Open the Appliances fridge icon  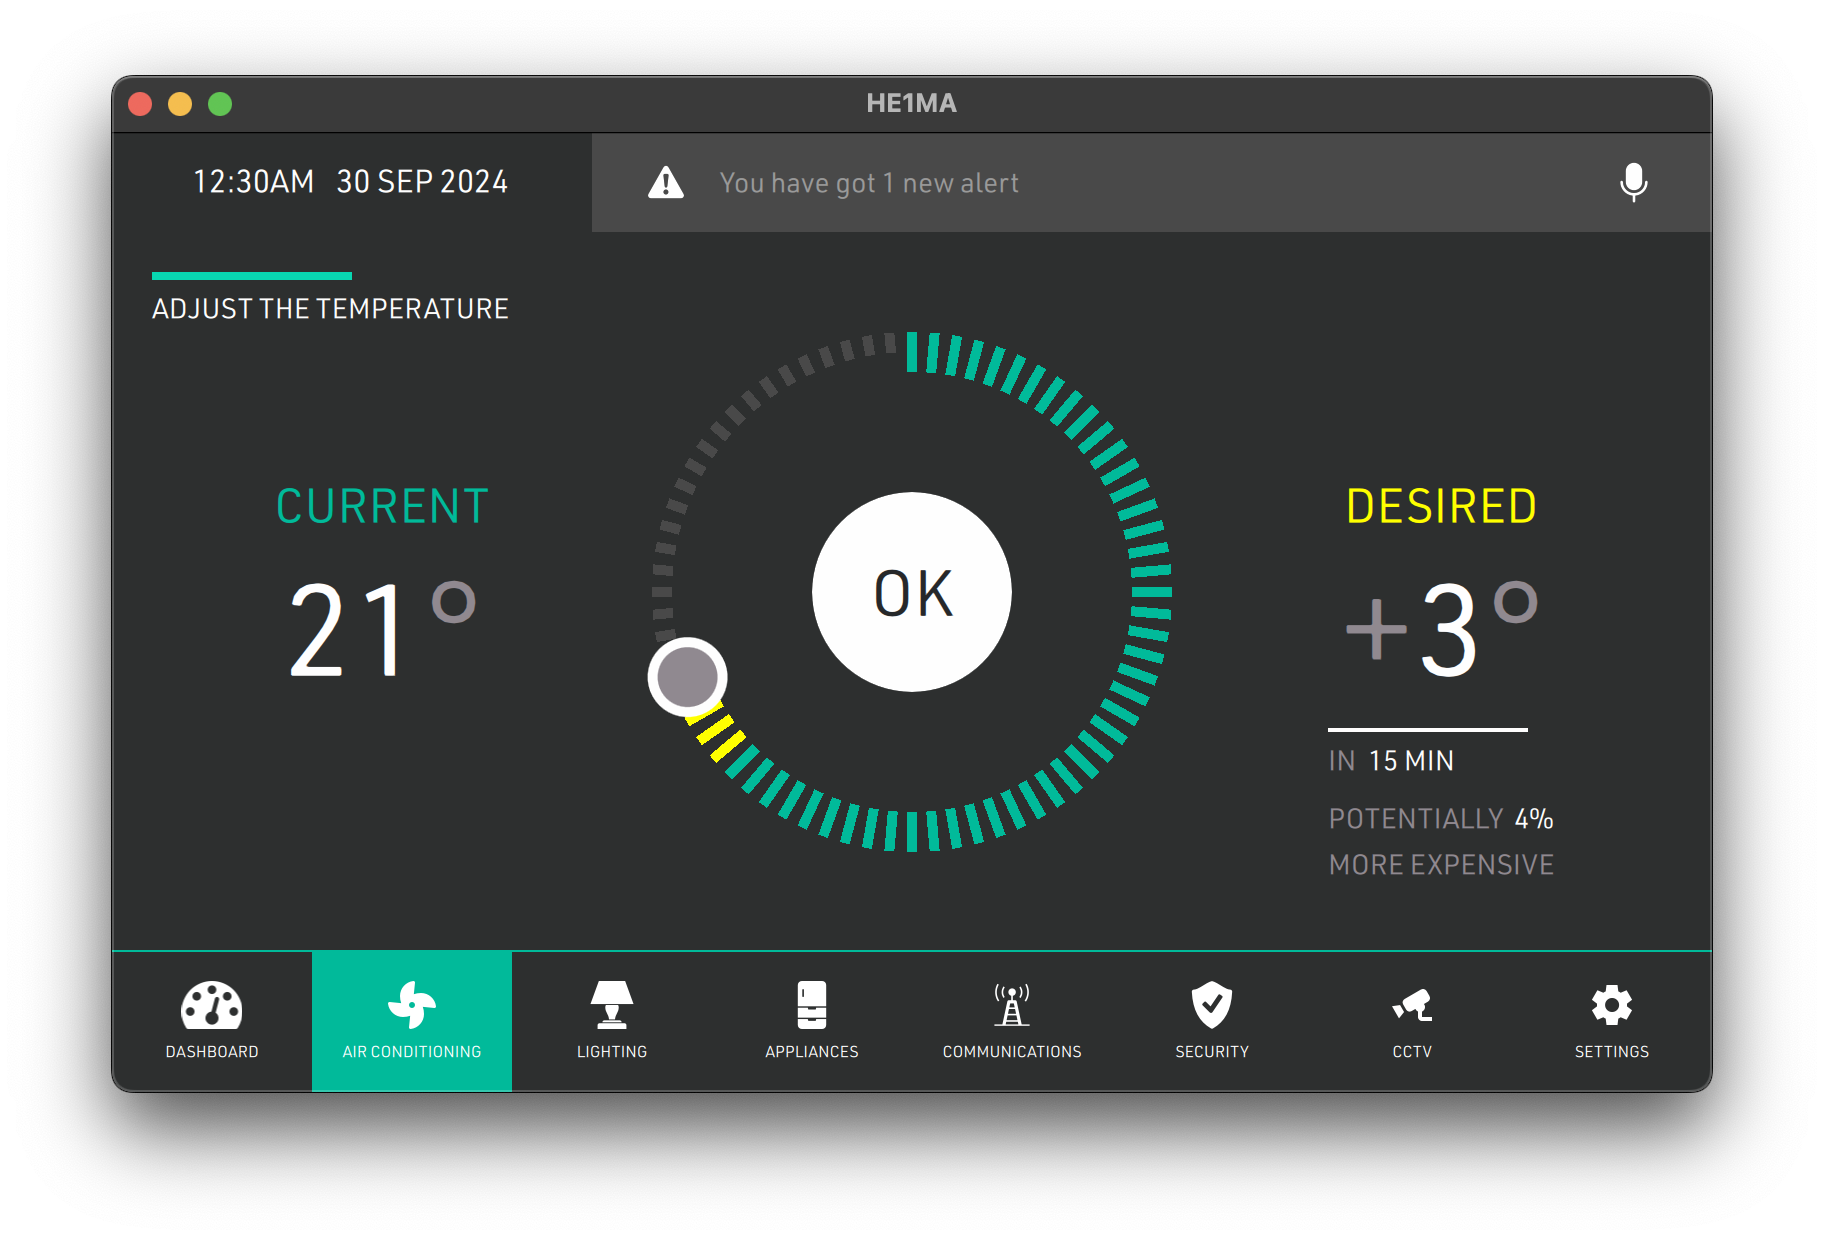(x=811, y=1005)
